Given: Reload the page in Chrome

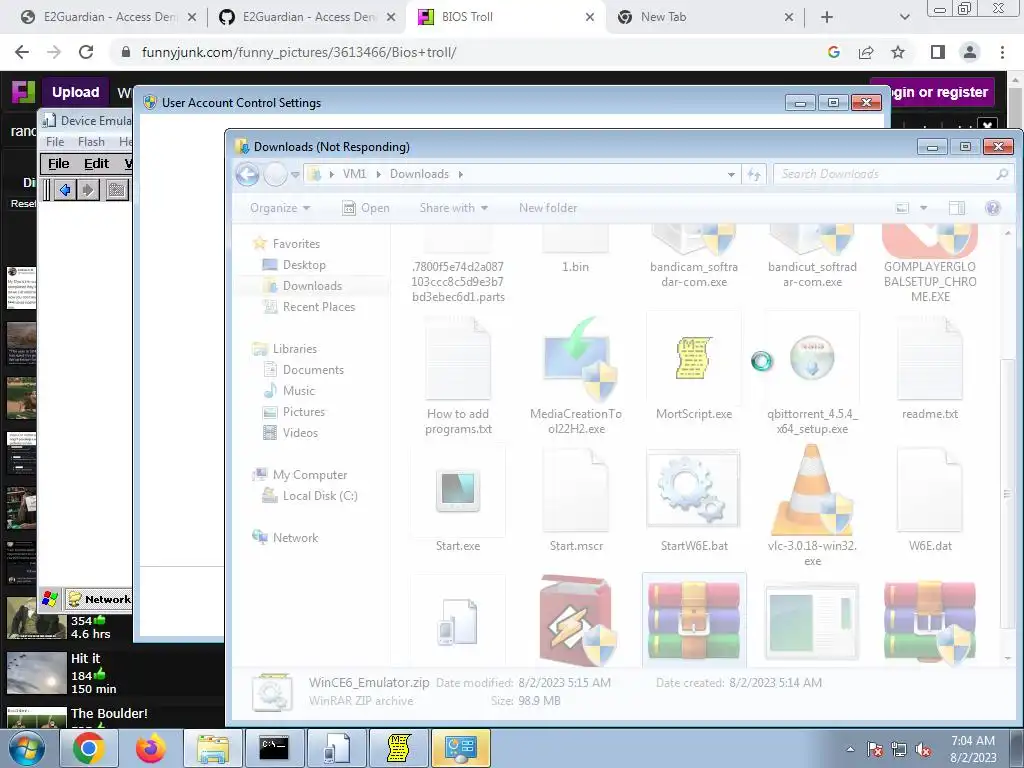Looking at the screenshot, I should tap(86, 52).
